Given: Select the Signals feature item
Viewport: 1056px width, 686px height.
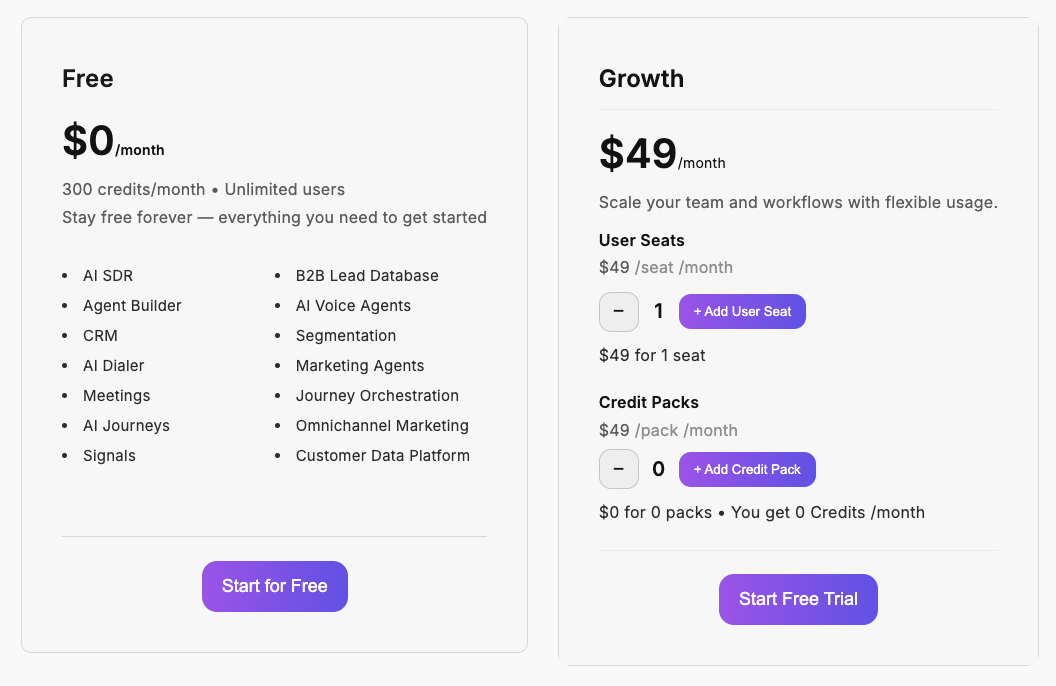Looking at the screenshot, I should point(109,455).
